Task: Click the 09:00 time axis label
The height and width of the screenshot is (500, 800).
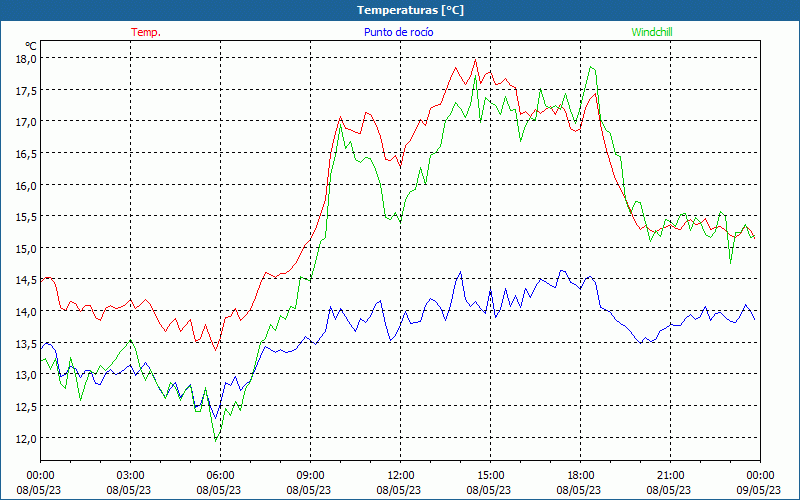Action: coord(310,476)
